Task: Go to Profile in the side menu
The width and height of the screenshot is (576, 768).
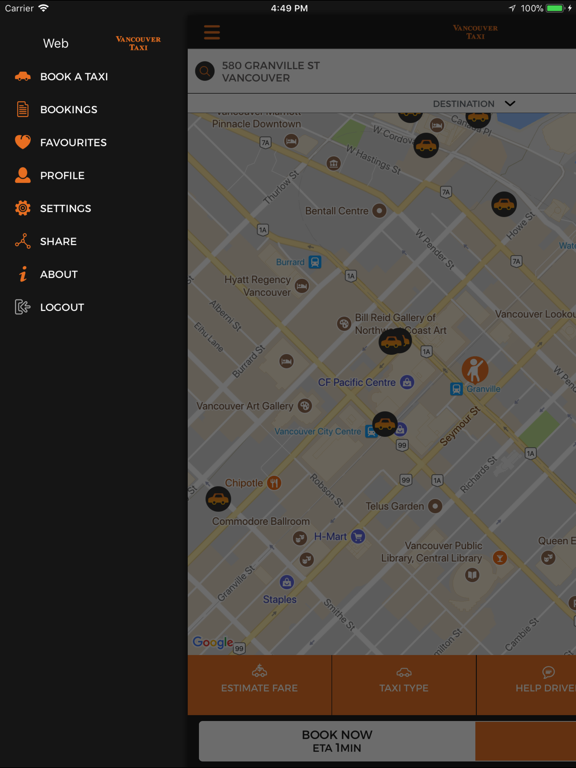Action: [62, 175]
